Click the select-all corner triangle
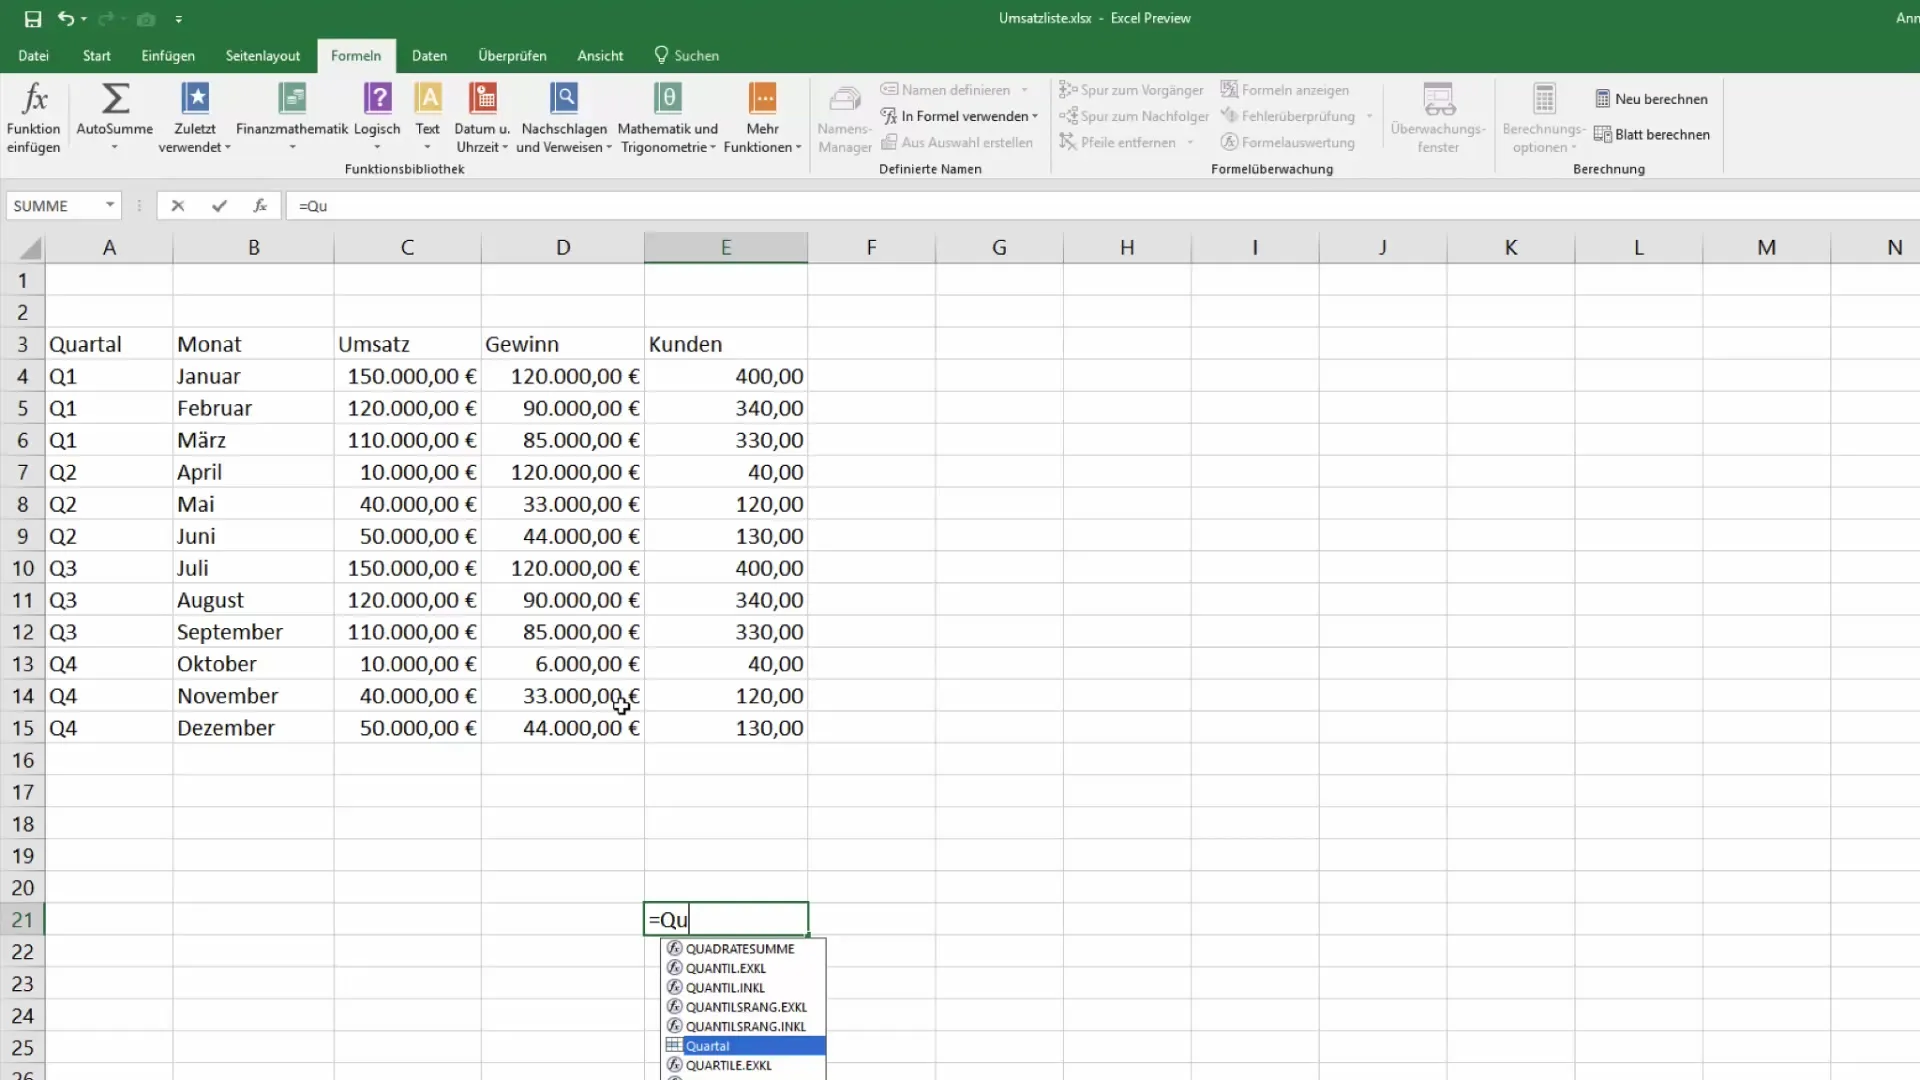Screen dimensions: 1920x1080 point(31,248)
